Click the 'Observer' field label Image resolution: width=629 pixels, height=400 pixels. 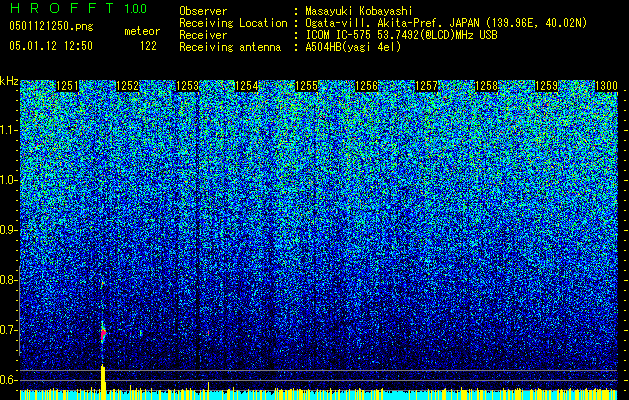[x=203, y=11]
